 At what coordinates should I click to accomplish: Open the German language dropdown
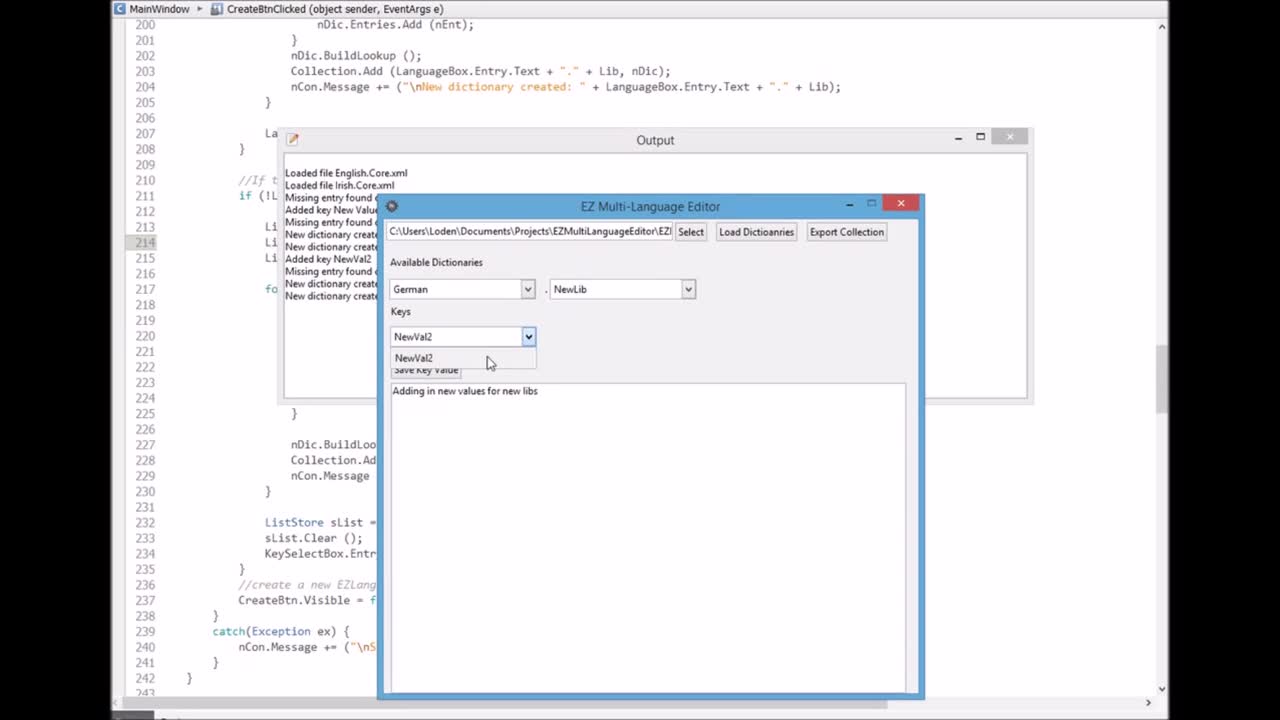[x=527, y=289]
